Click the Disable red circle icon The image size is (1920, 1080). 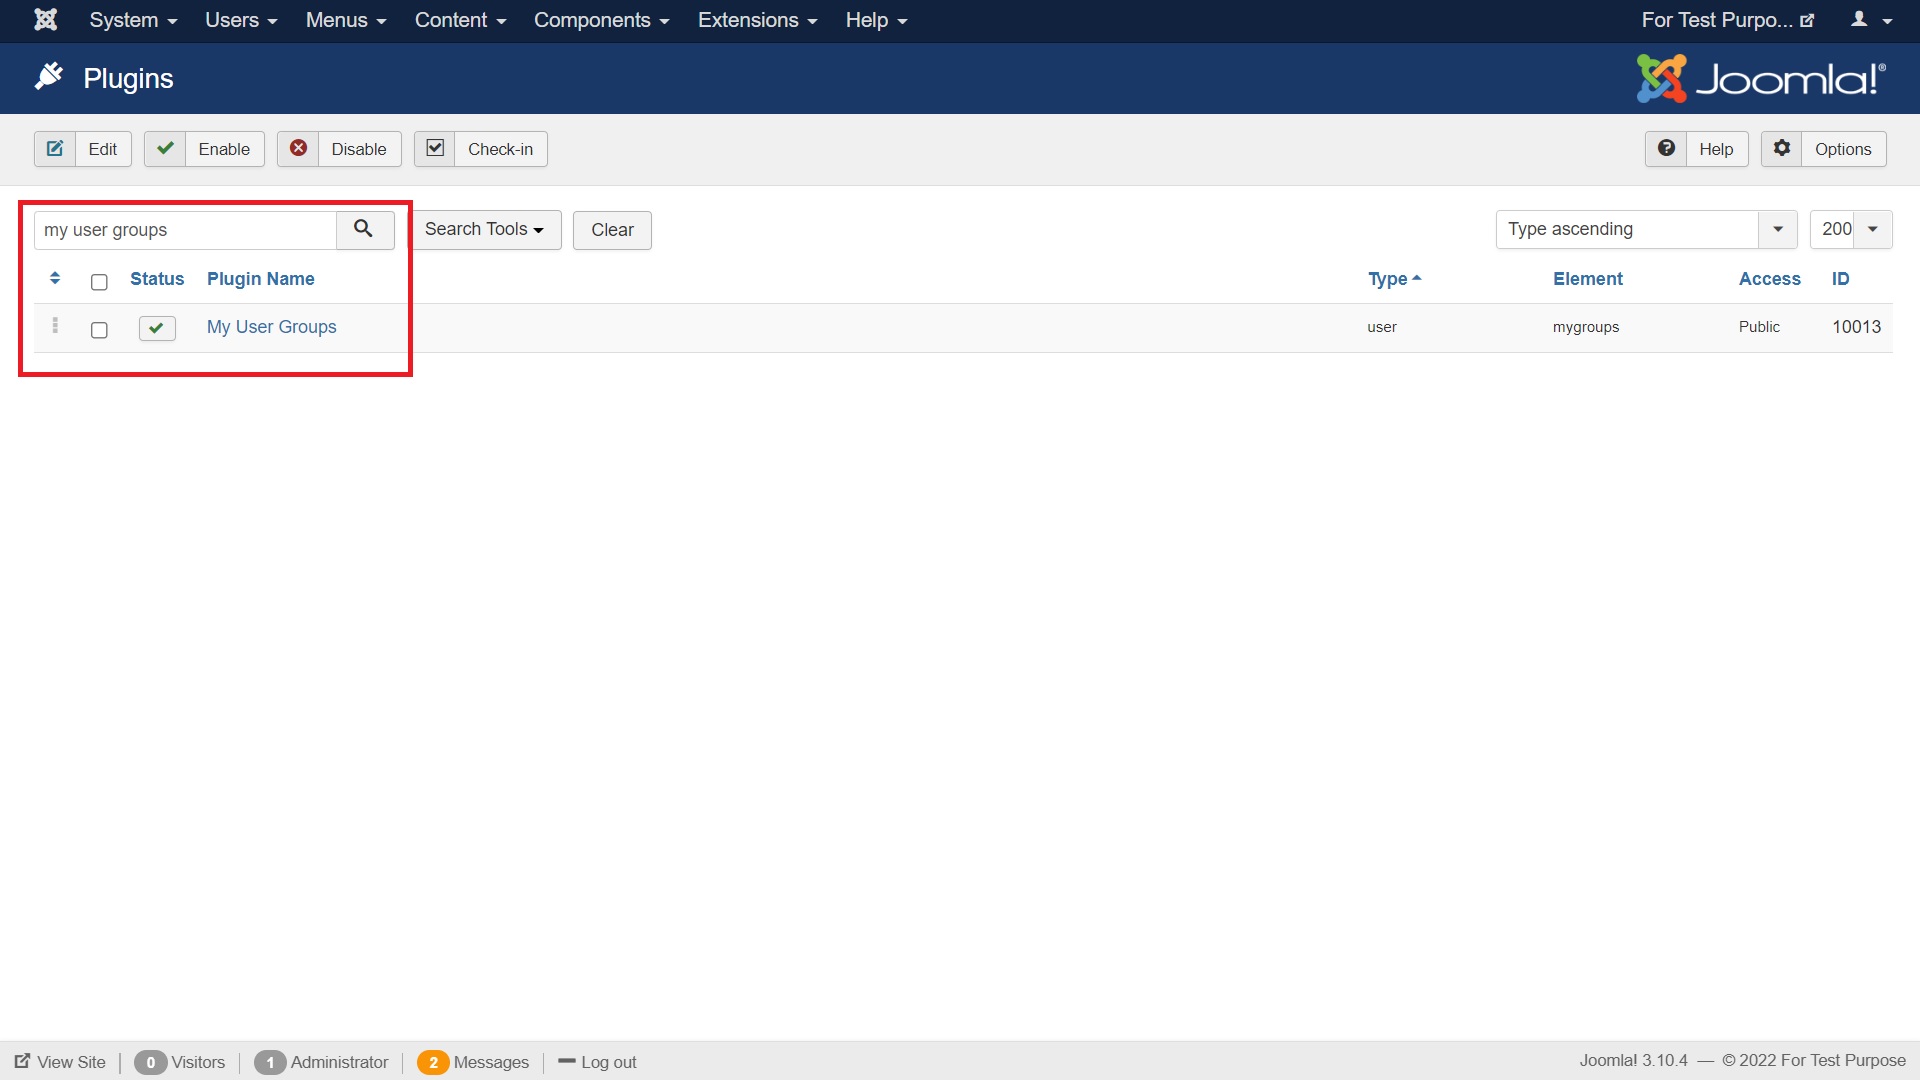click(x=299, y=148)
